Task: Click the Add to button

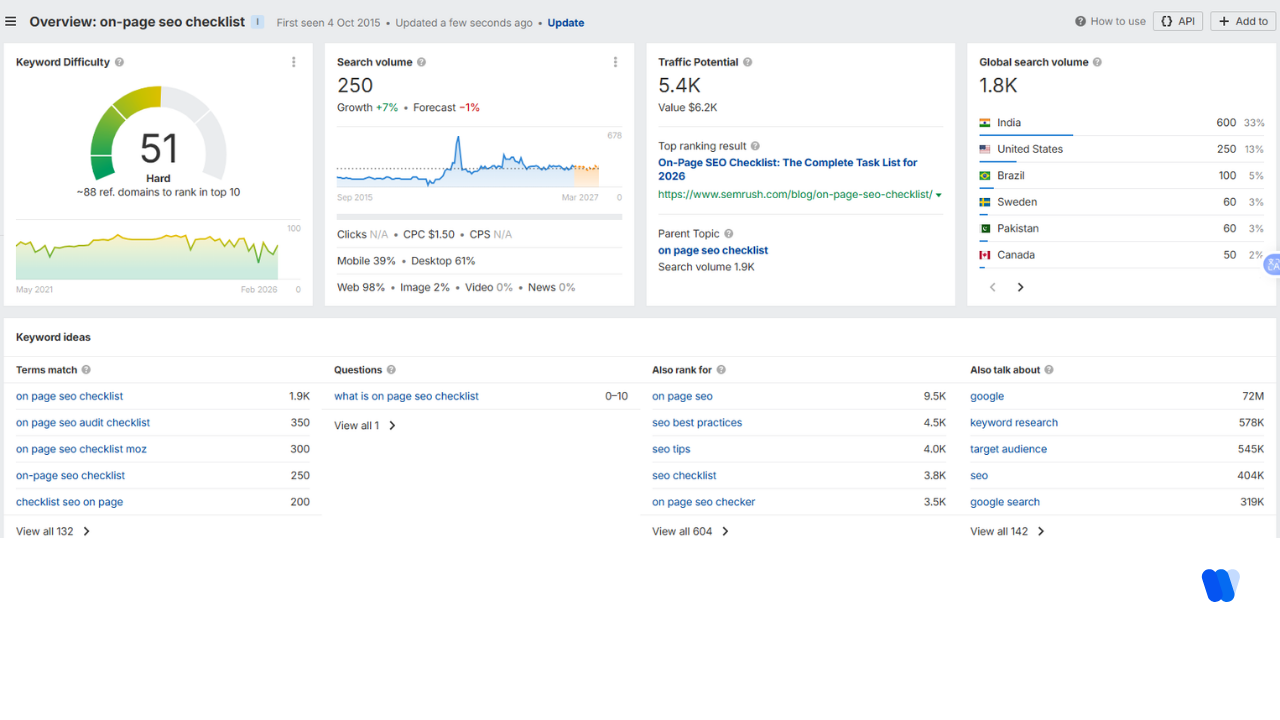Action: (x=1242, y=21)
